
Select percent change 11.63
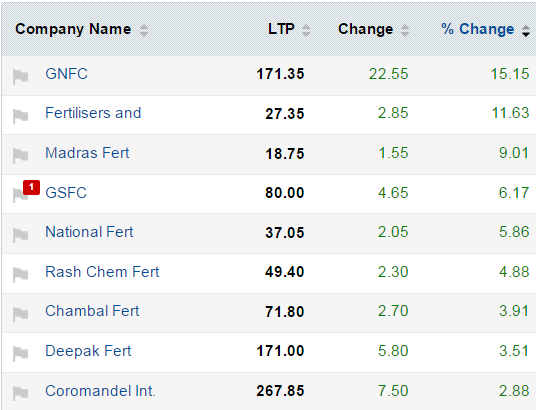(510, 113)
